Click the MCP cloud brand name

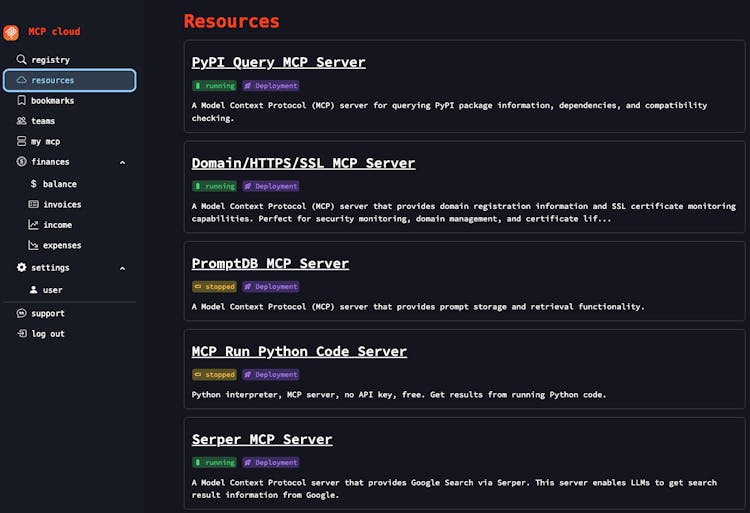(x=54, y=32)
